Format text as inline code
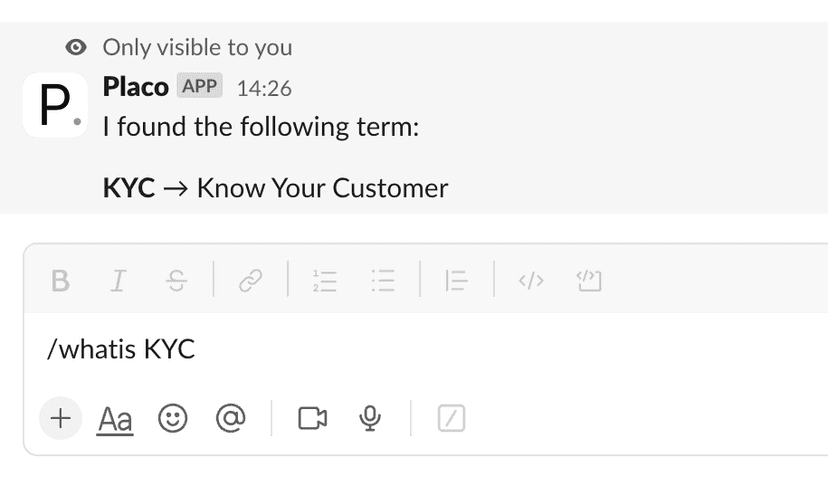The image size is (828, 477). (x=530, y=281)
